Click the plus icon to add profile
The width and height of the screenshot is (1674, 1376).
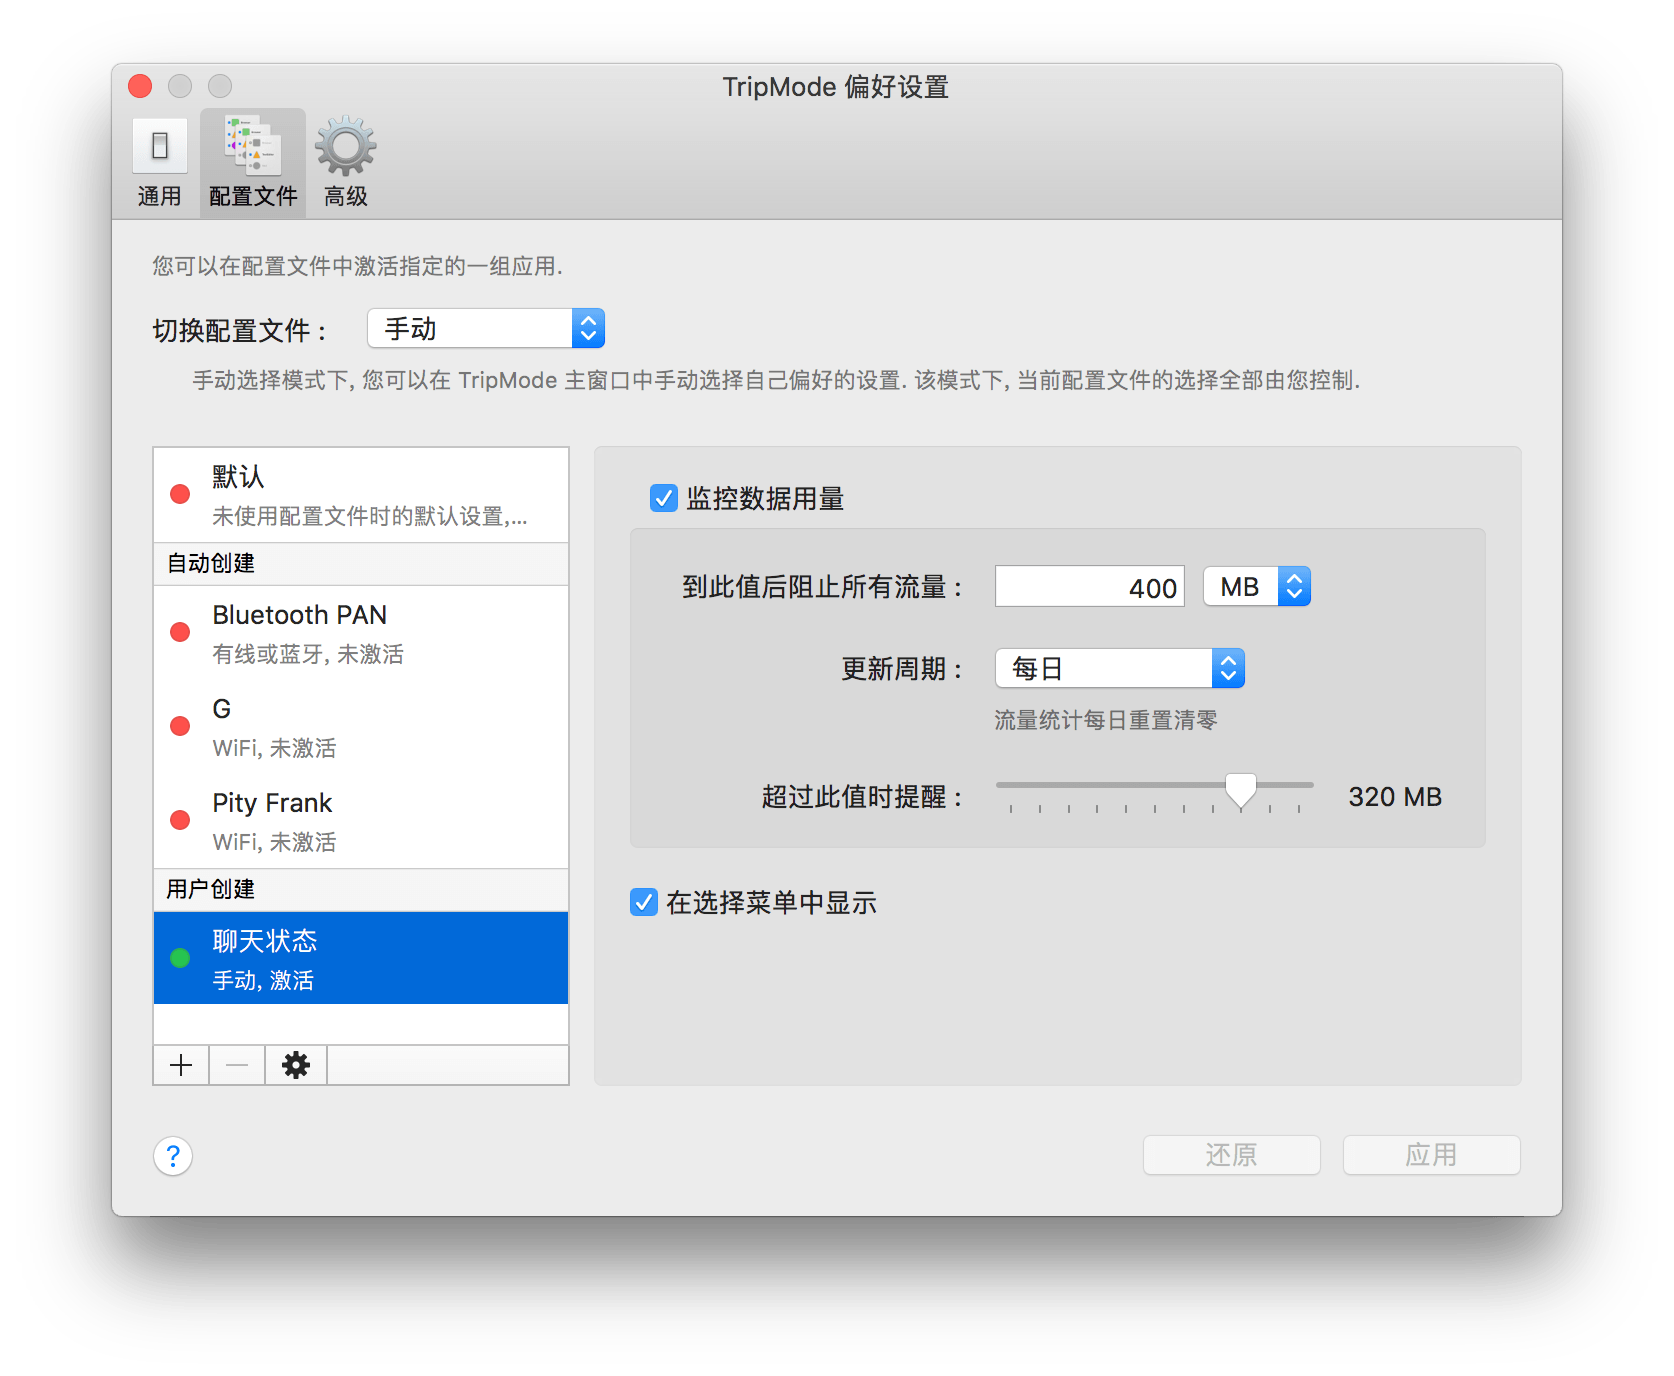181,1065
